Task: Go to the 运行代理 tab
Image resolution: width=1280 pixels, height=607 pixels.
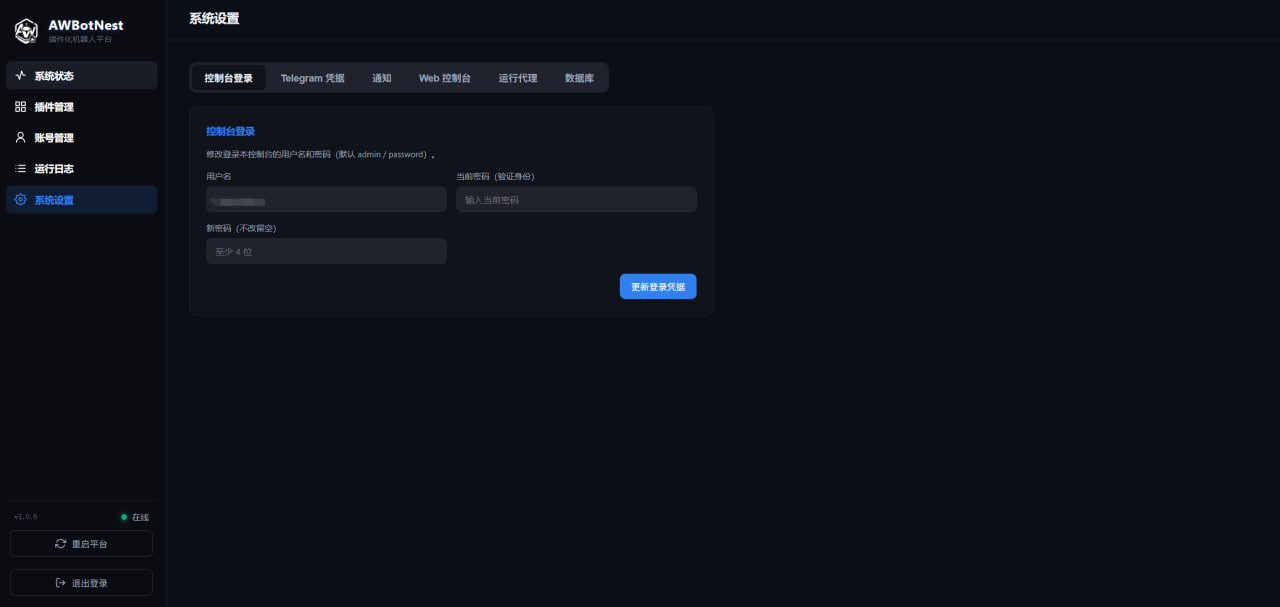Action: coord(517,78)
